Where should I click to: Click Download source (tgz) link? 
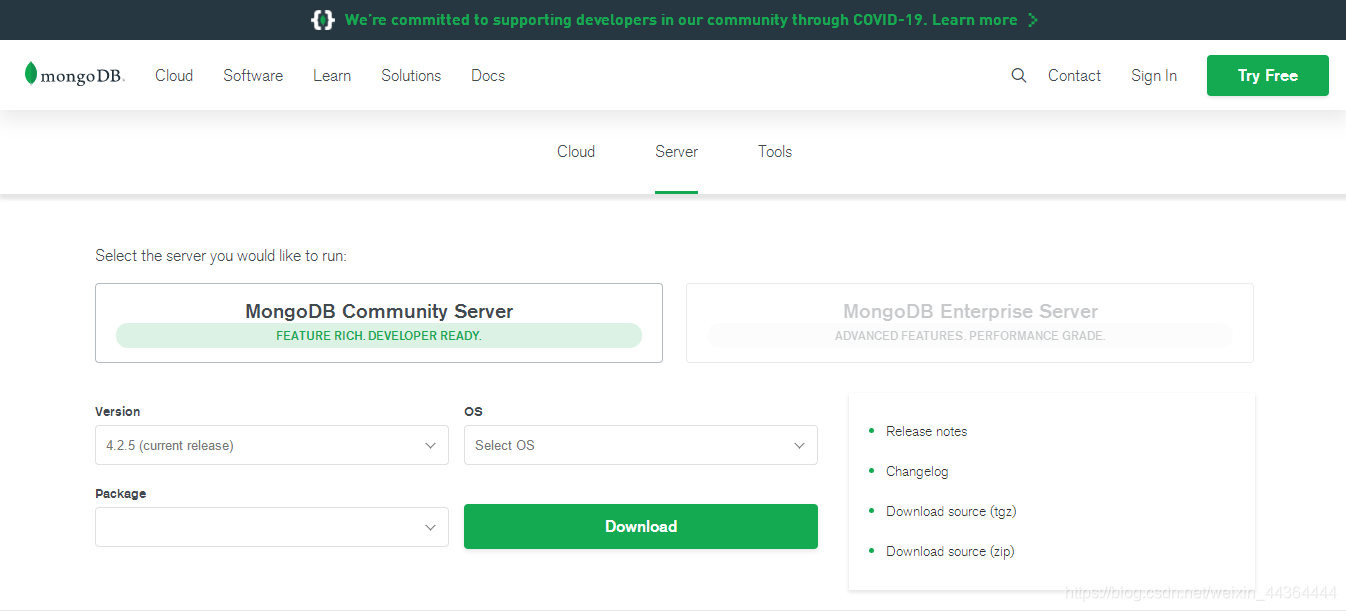[951, 511]
